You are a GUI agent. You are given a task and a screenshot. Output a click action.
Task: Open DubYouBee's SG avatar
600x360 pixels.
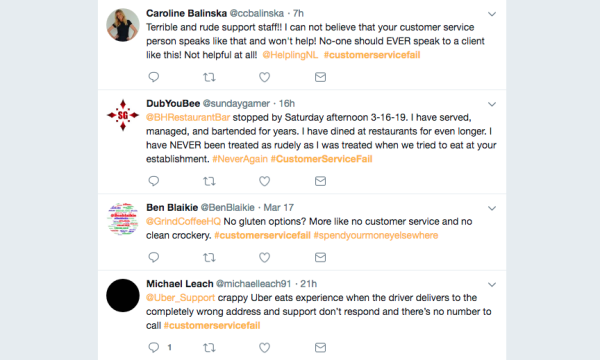pos(122,115)
